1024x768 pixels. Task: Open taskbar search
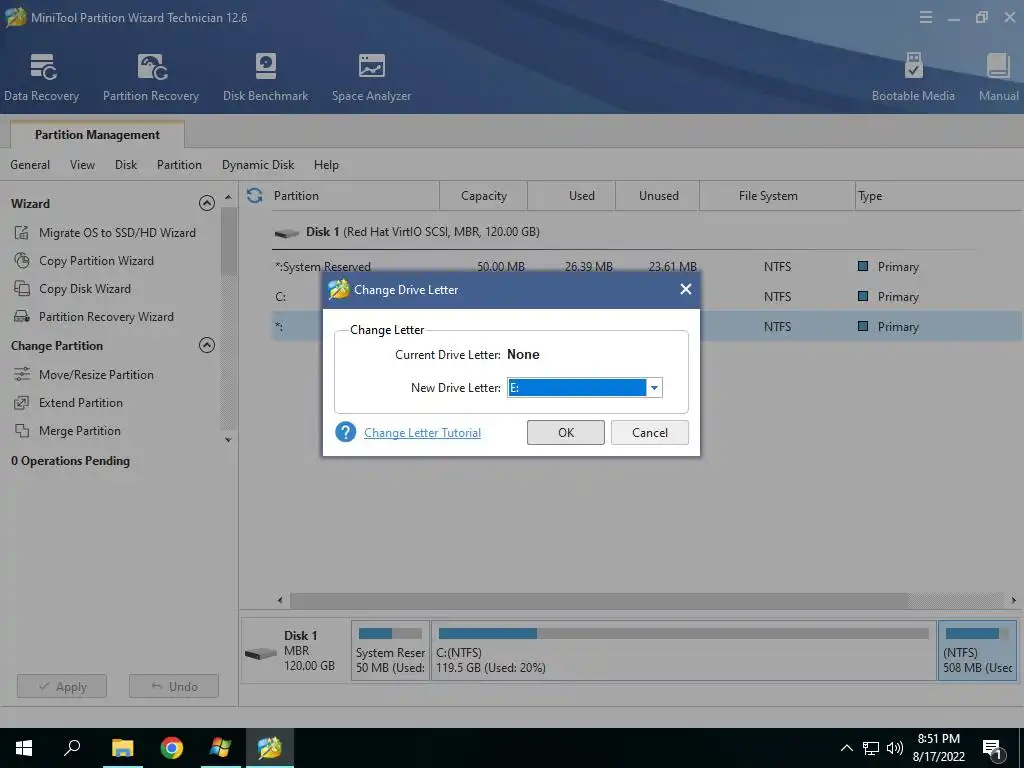point(72,748)
